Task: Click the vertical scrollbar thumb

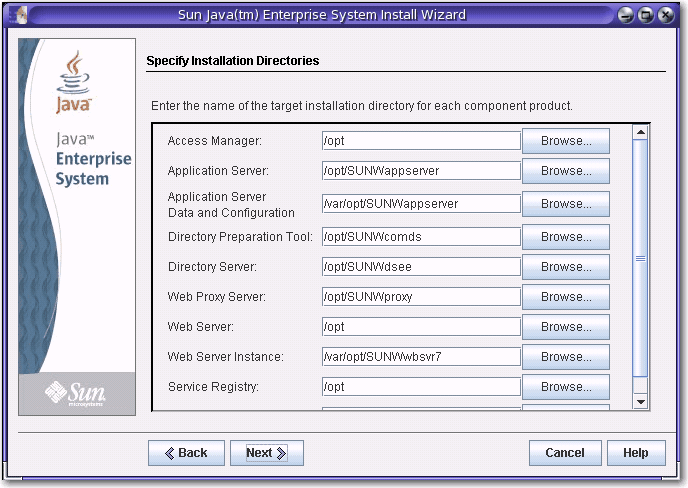Action: tap(641, 258)
